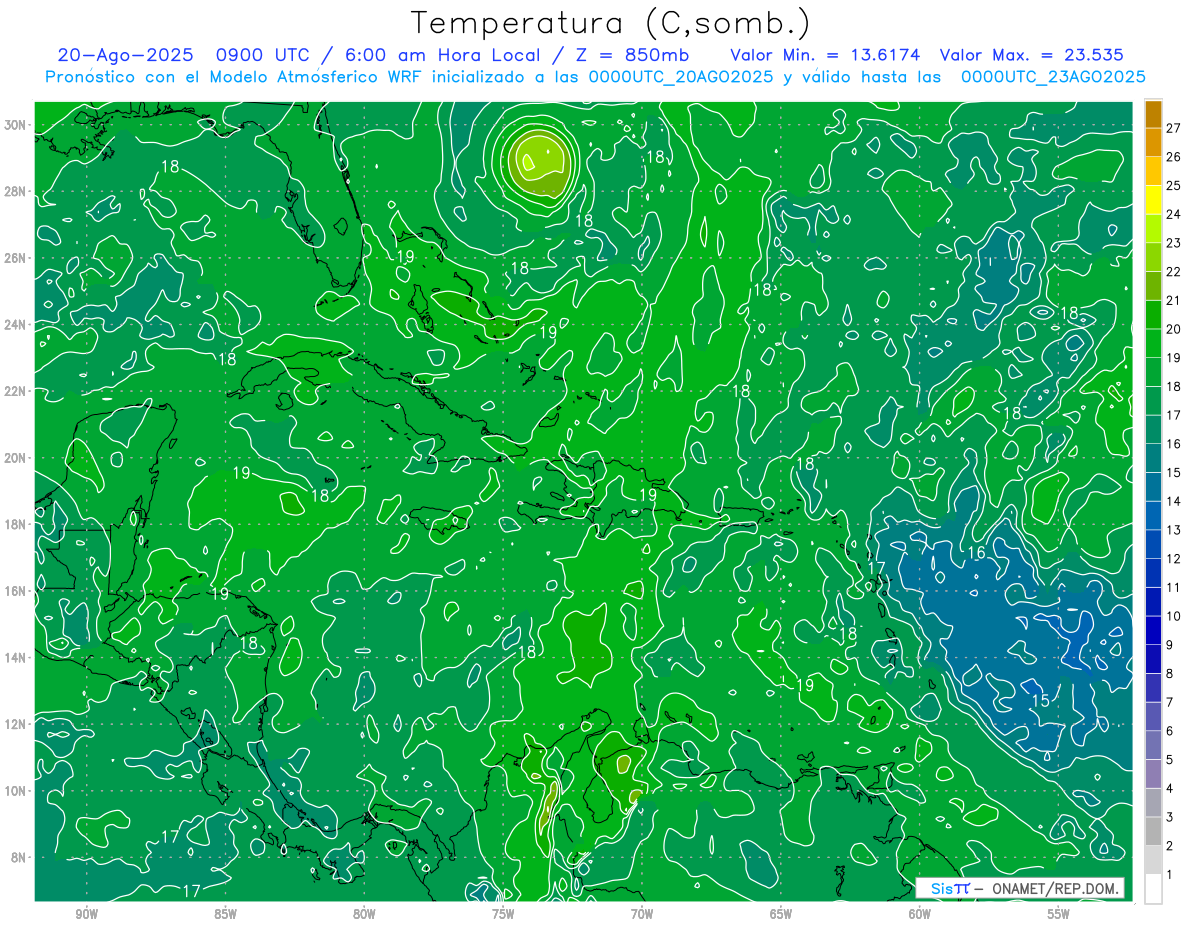Click the "8N" latitude label

(18, 857)
